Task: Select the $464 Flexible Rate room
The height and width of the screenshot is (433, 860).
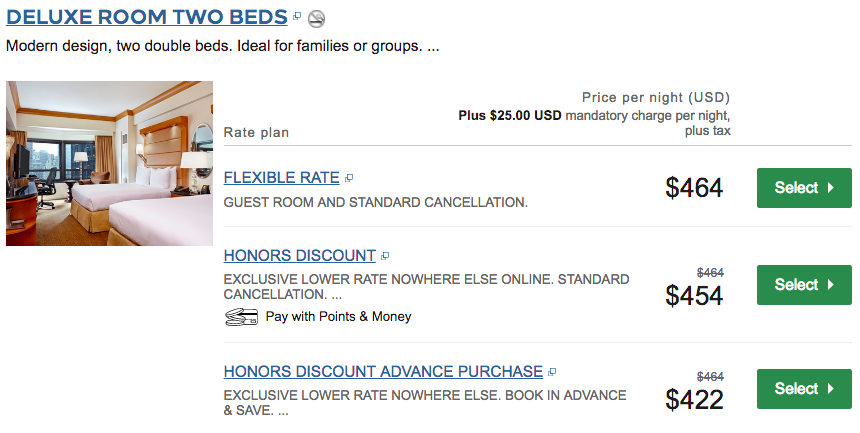Action: (804, 188)
